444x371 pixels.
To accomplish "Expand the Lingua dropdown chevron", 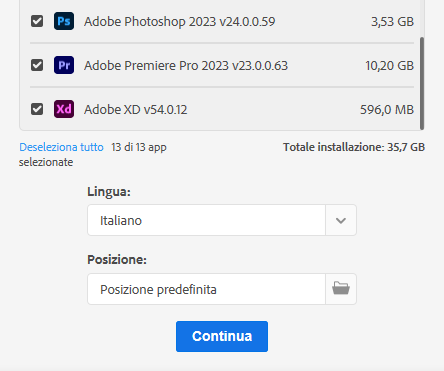I will tap(341, 220).
